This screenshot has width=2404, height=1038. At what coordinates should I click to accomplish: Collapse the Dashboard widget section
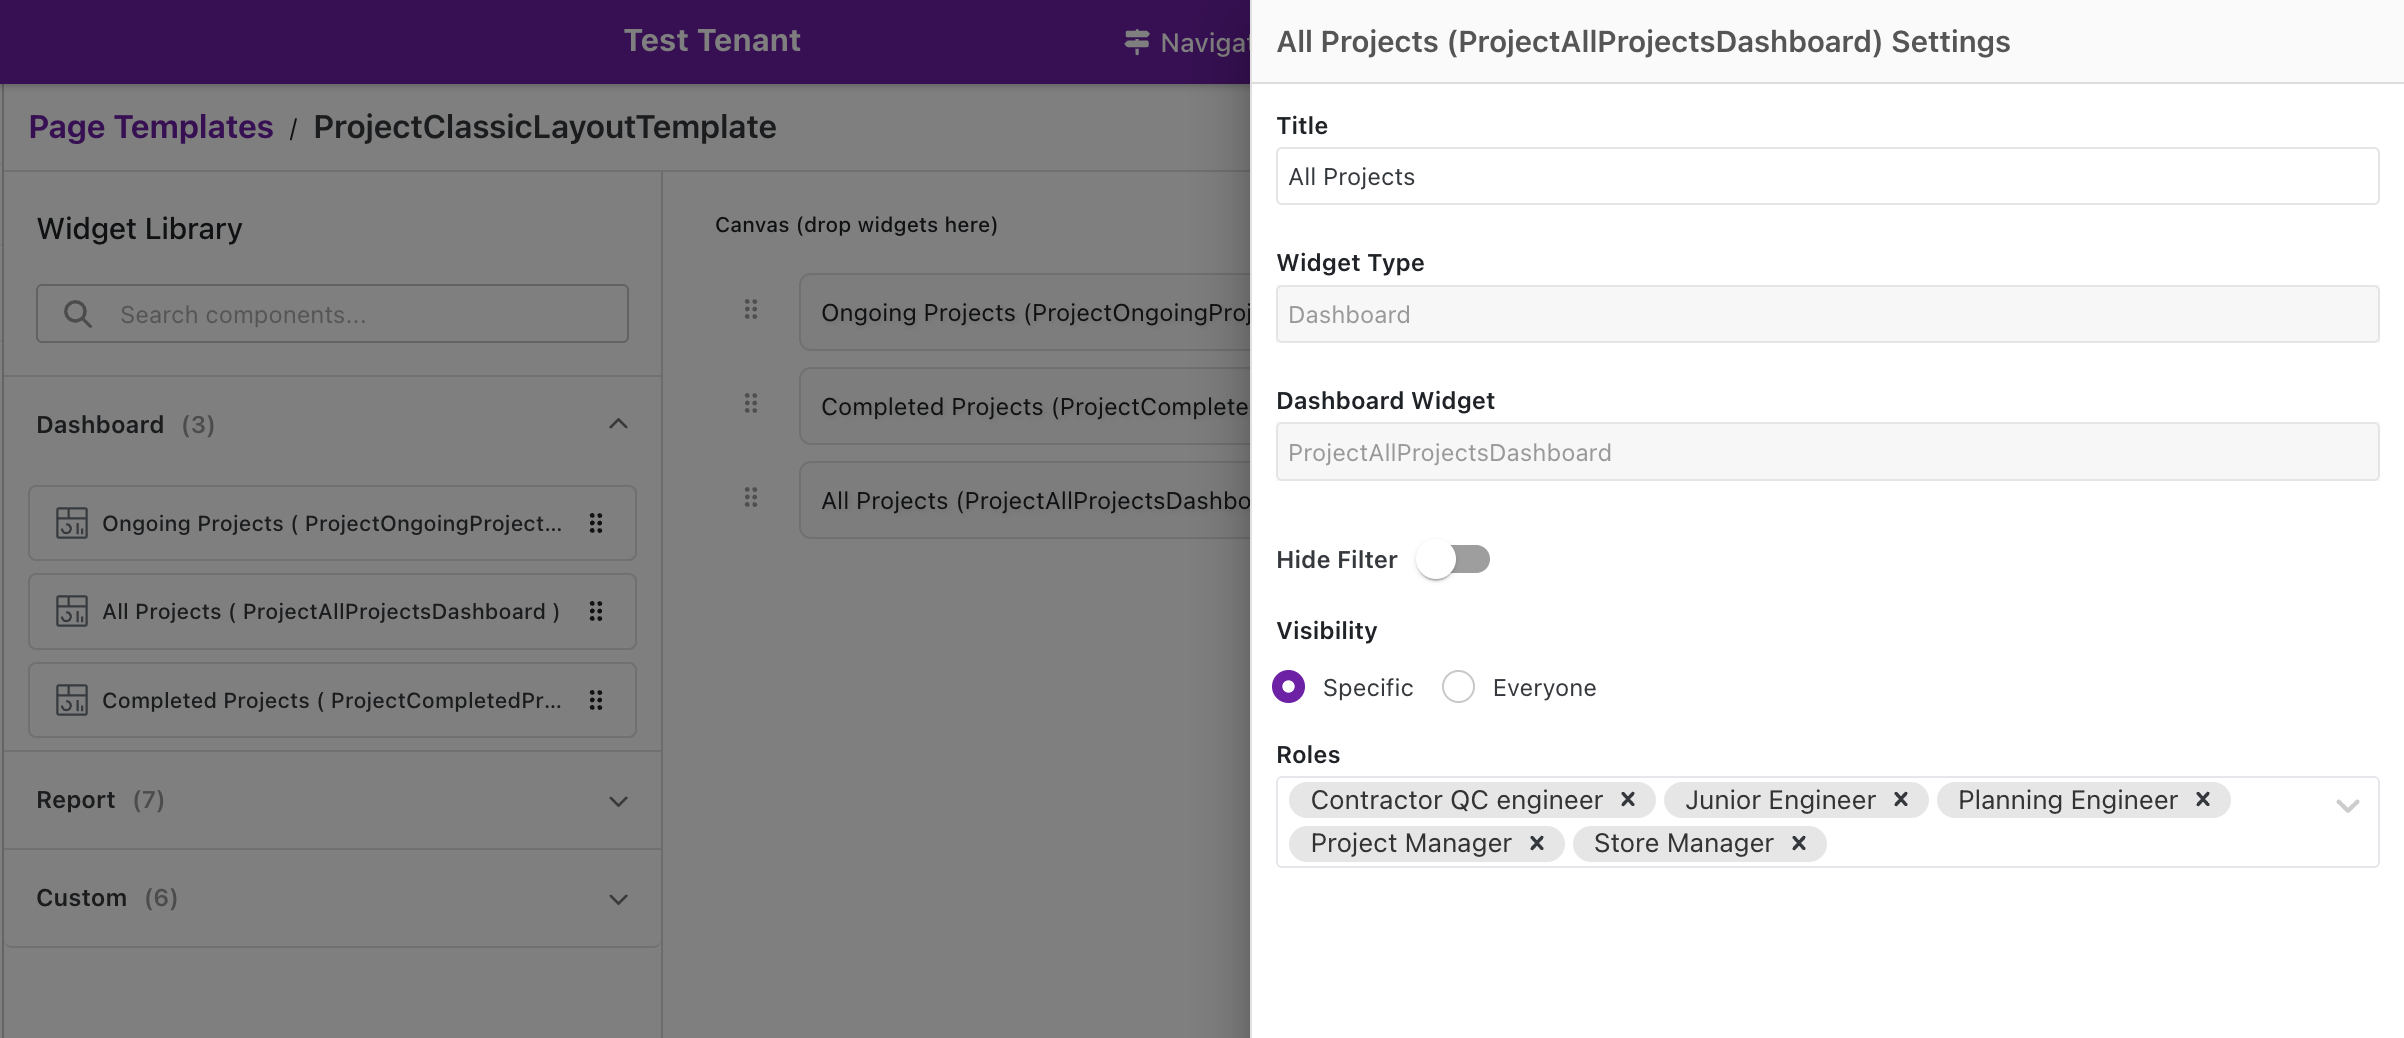[x=618, y=424]
